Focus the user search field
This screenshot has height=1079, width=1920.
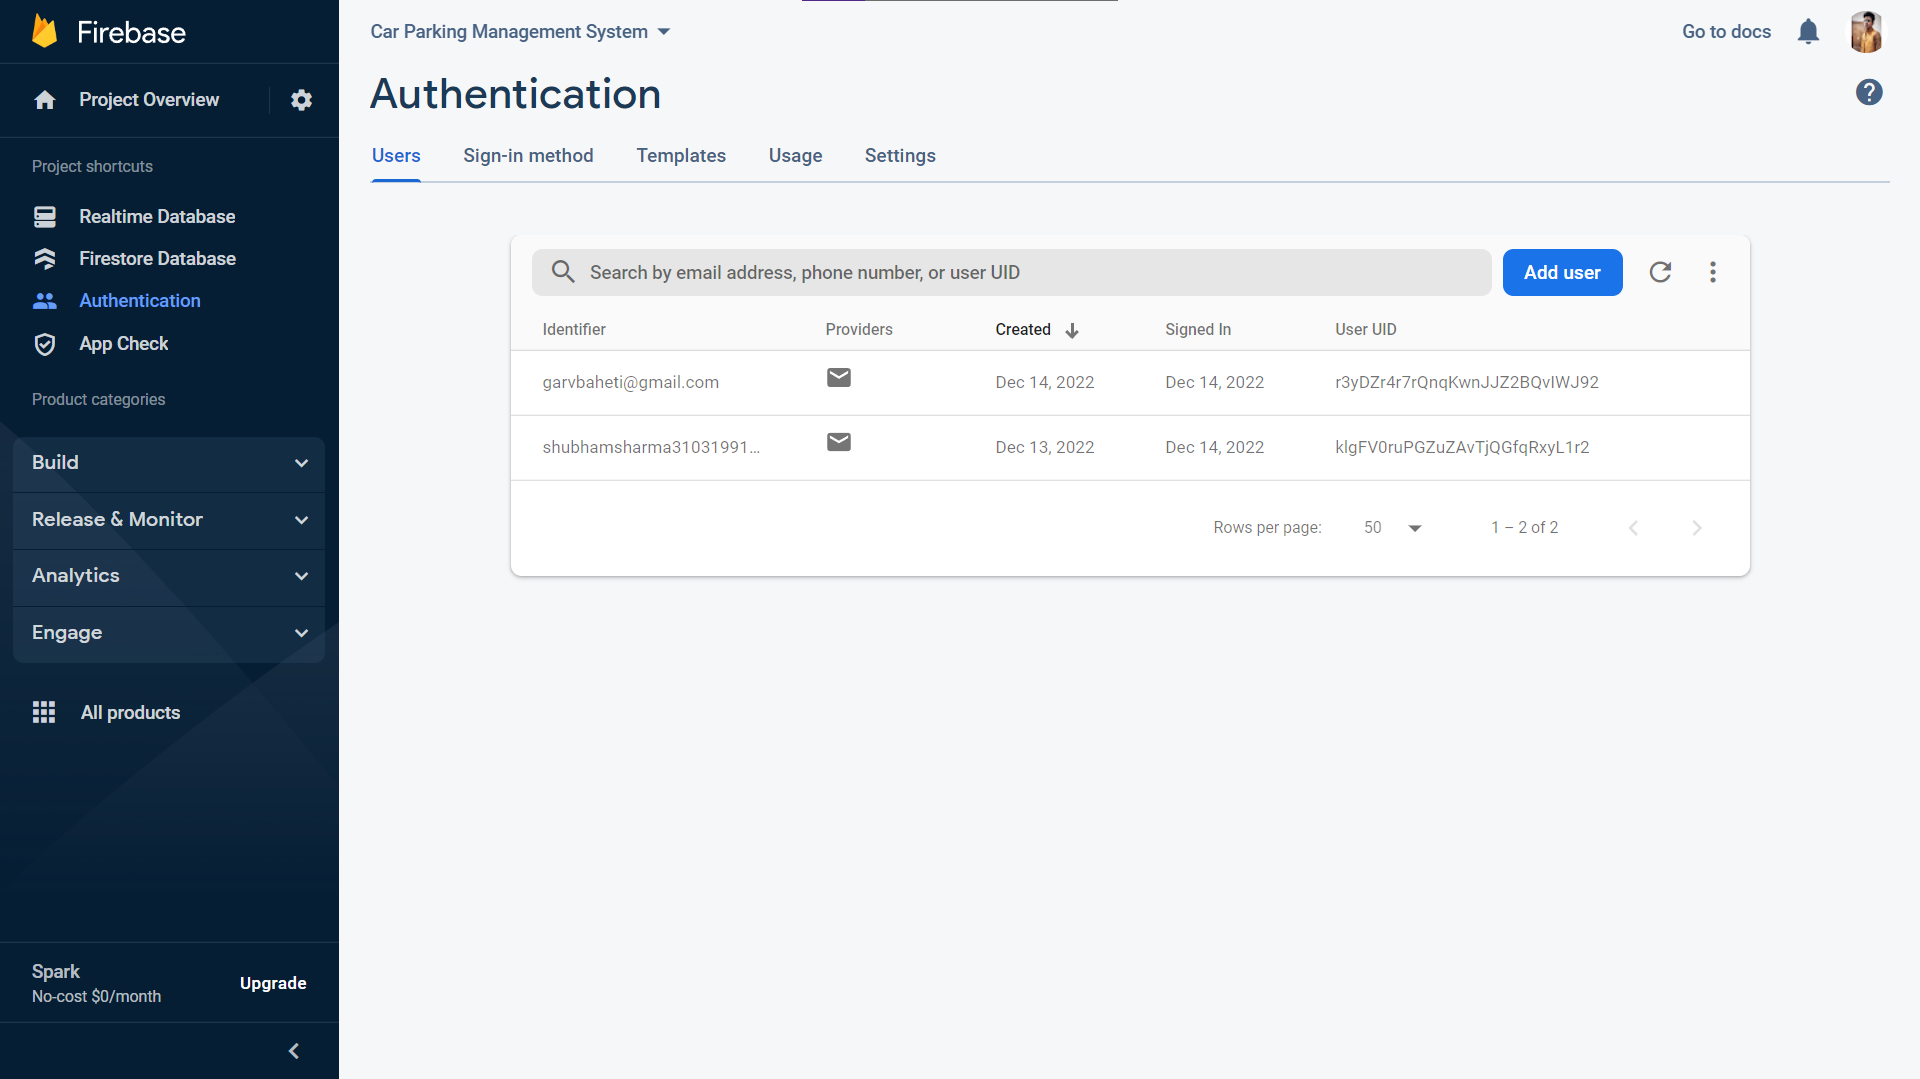pos(1011,272)
